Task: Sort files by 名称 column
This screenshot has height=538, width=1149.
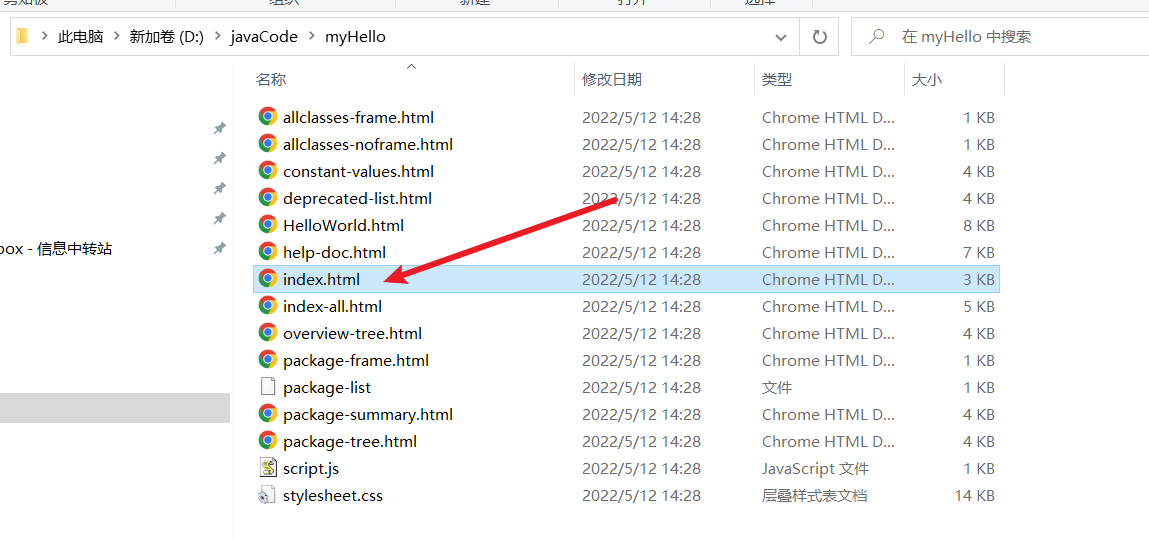Action: pyautogui.click(x=270, y=80)
